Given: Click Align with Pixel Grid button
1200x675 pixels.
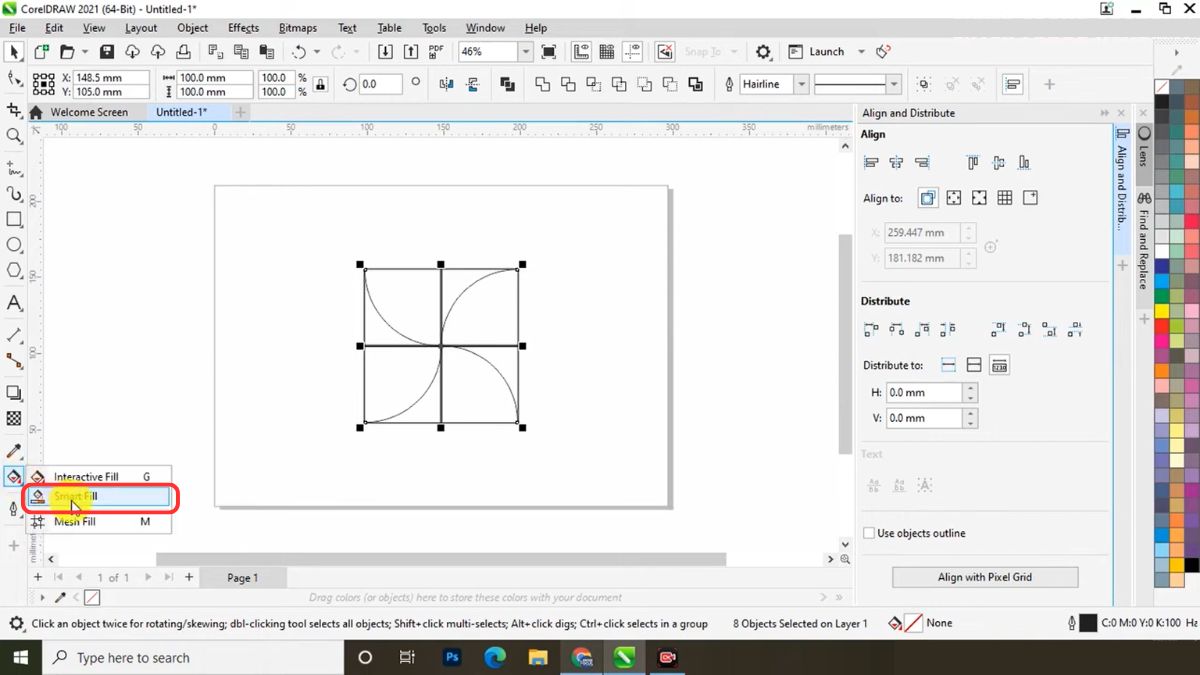Looking at the screenshot, I should click(x=985, y=577).
